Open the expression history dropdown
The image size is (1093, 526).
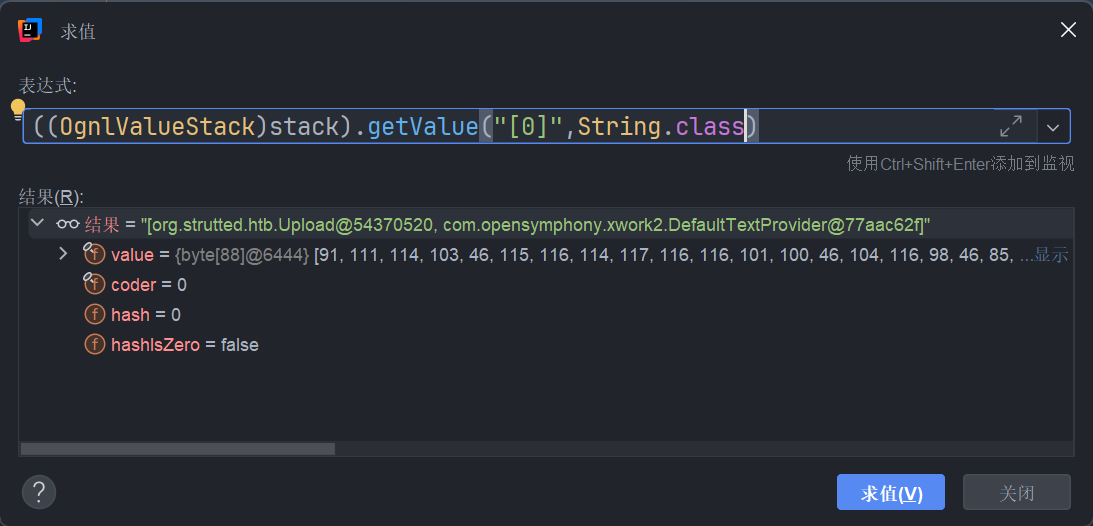(1053, 127)
